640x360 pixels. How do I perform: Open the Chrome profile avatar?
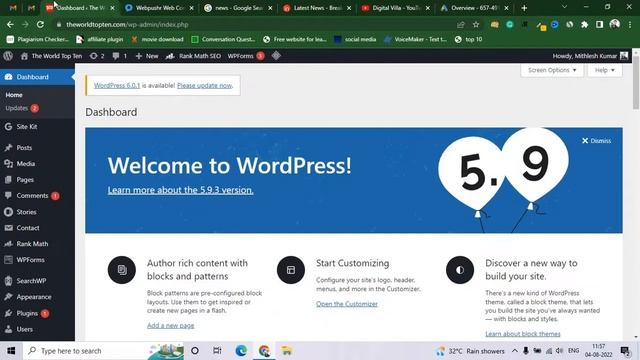pos(615,24)
